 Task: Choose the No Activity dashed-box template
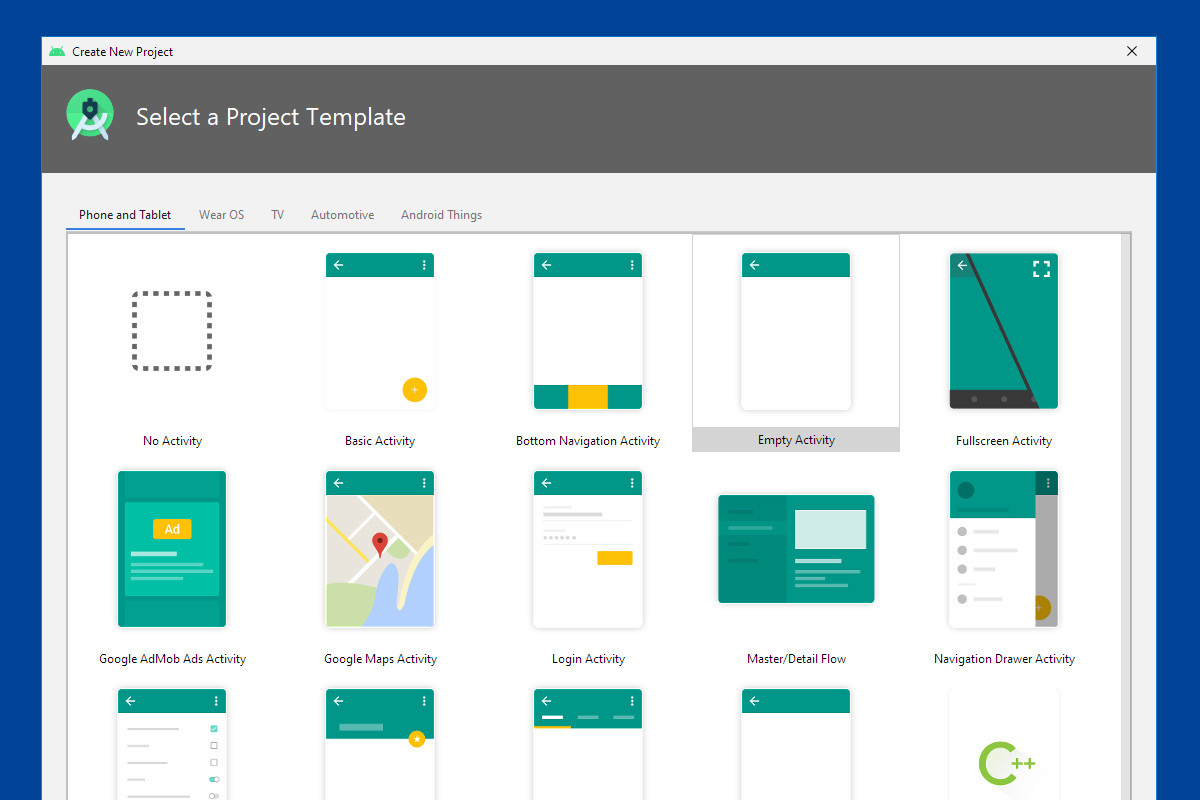172,331
